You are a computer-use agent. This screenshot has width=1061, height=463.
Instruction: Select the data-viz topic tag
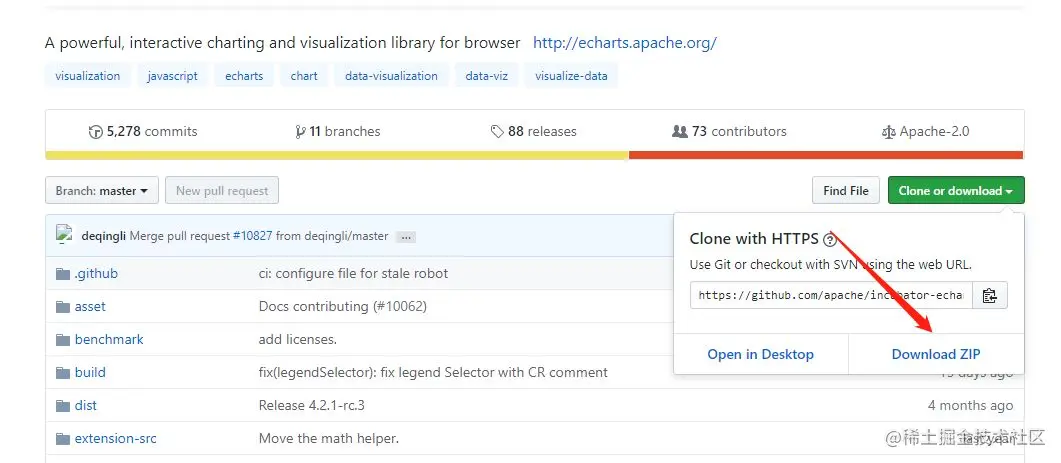[487, 76]
